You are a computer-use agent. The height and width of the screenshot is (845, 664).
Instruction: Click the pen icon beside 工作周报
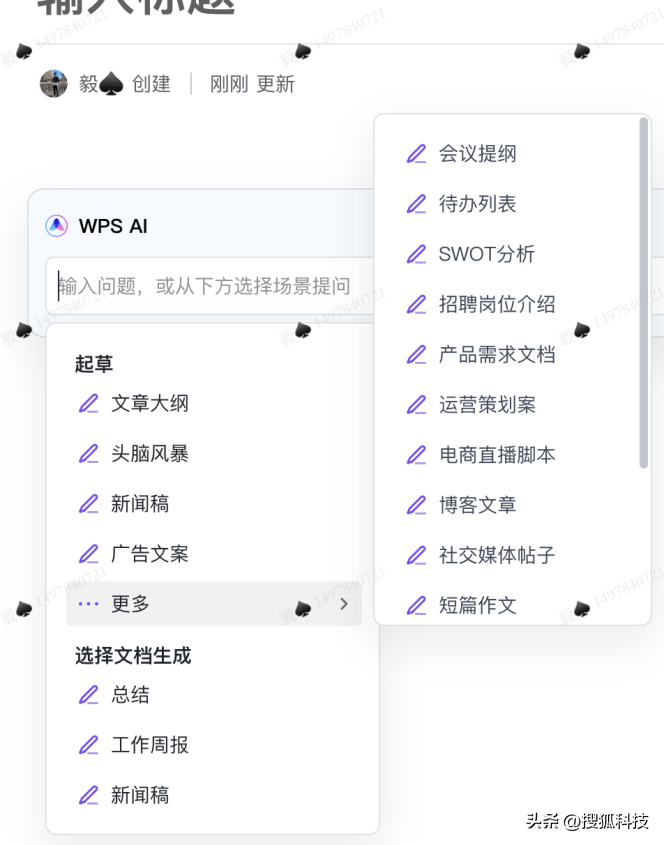tap(89, 745)
